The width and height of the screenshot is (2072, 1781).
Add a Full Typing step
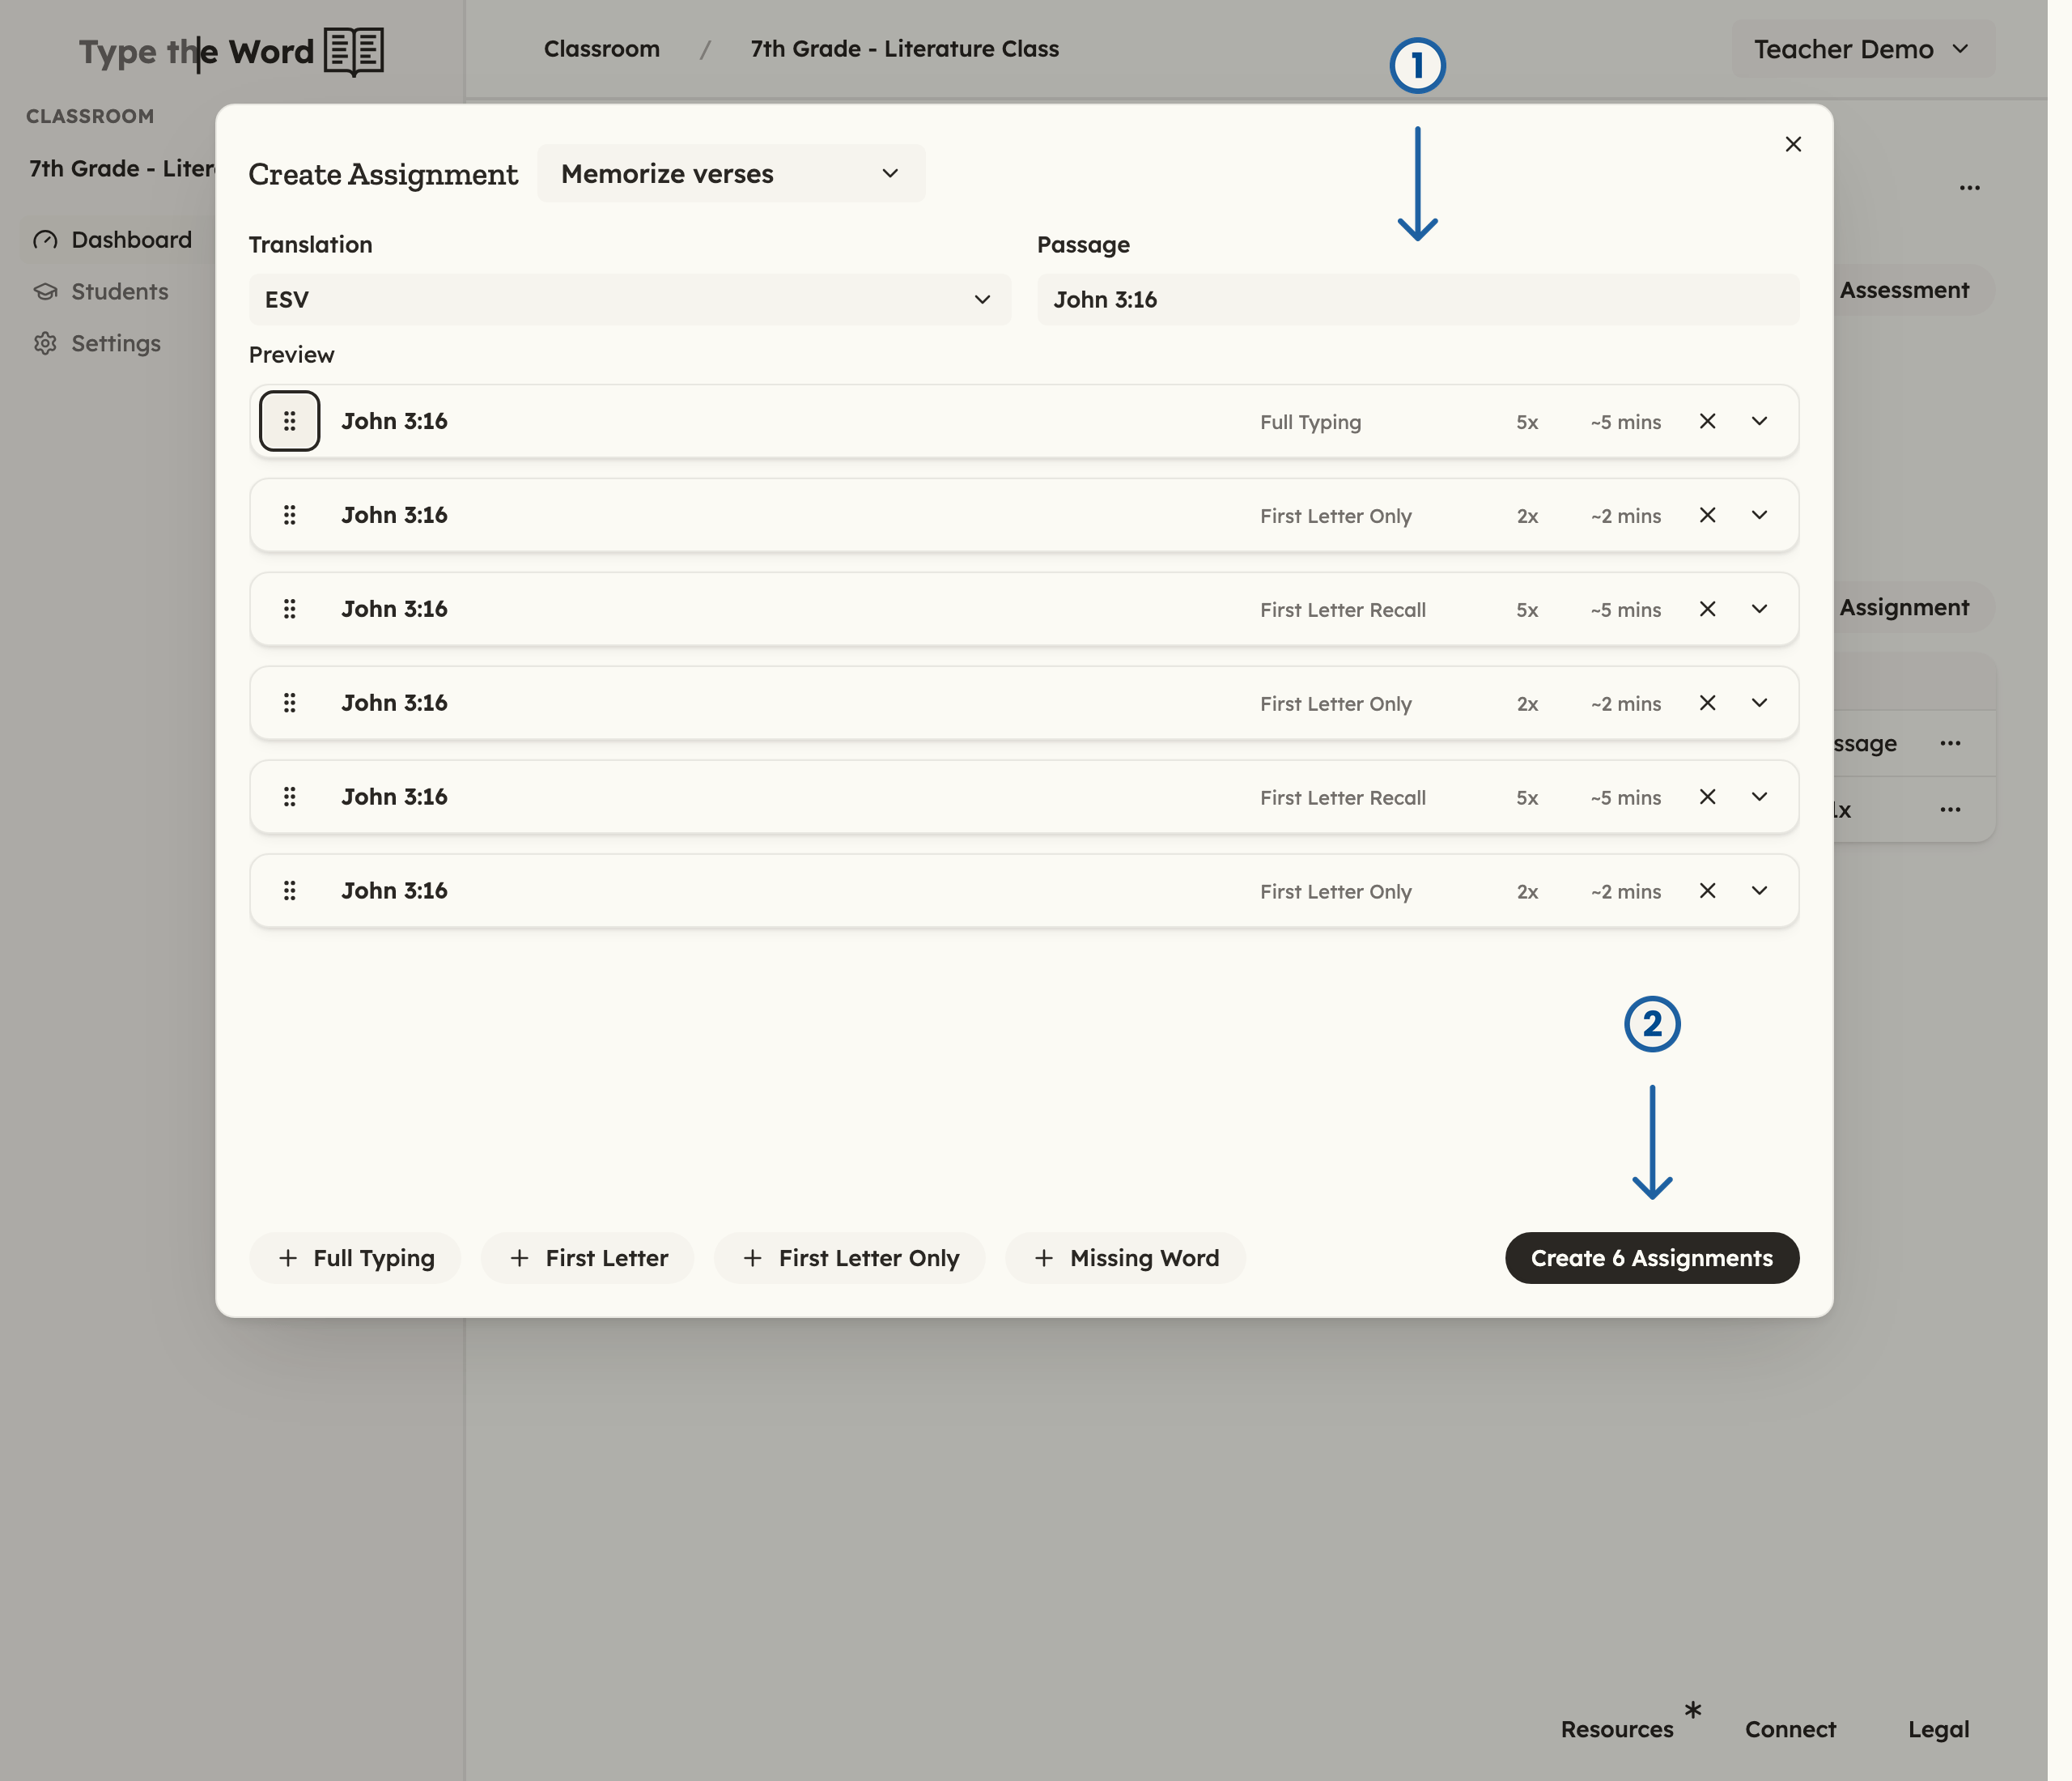tap(355, 1258)
